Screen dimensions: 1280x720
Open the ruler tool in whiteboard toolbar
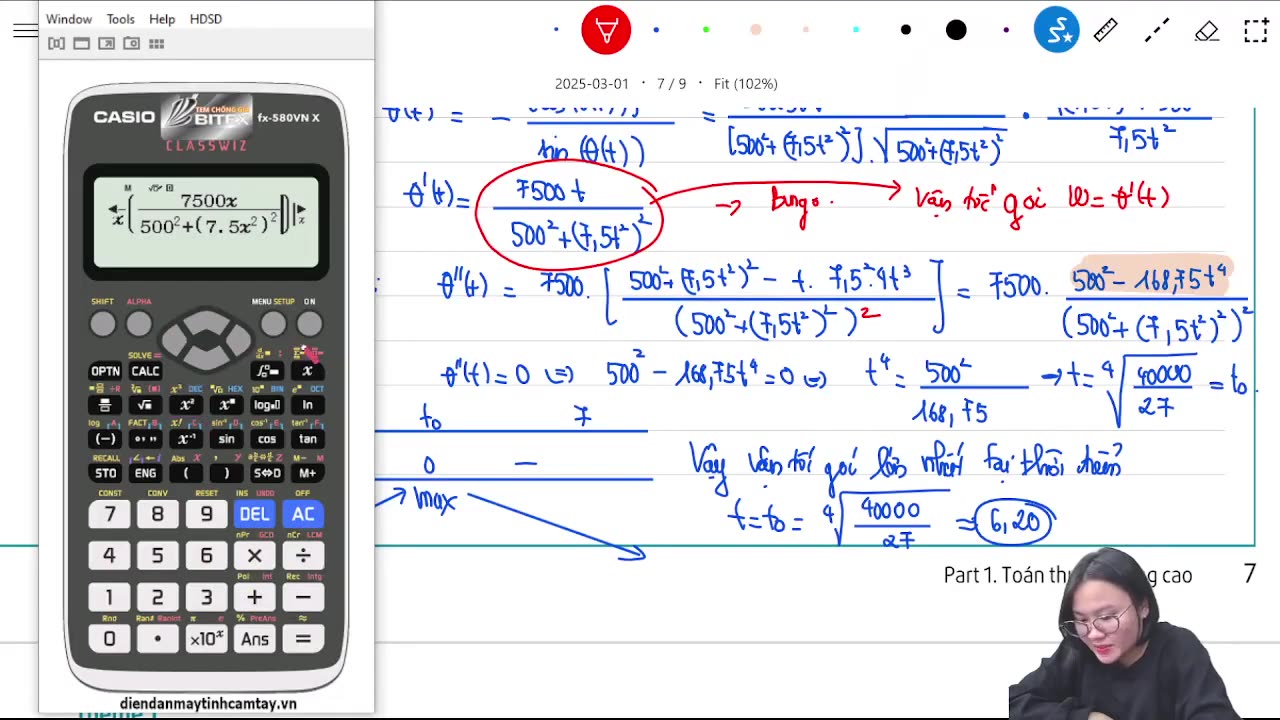(x=1105, y=30)
